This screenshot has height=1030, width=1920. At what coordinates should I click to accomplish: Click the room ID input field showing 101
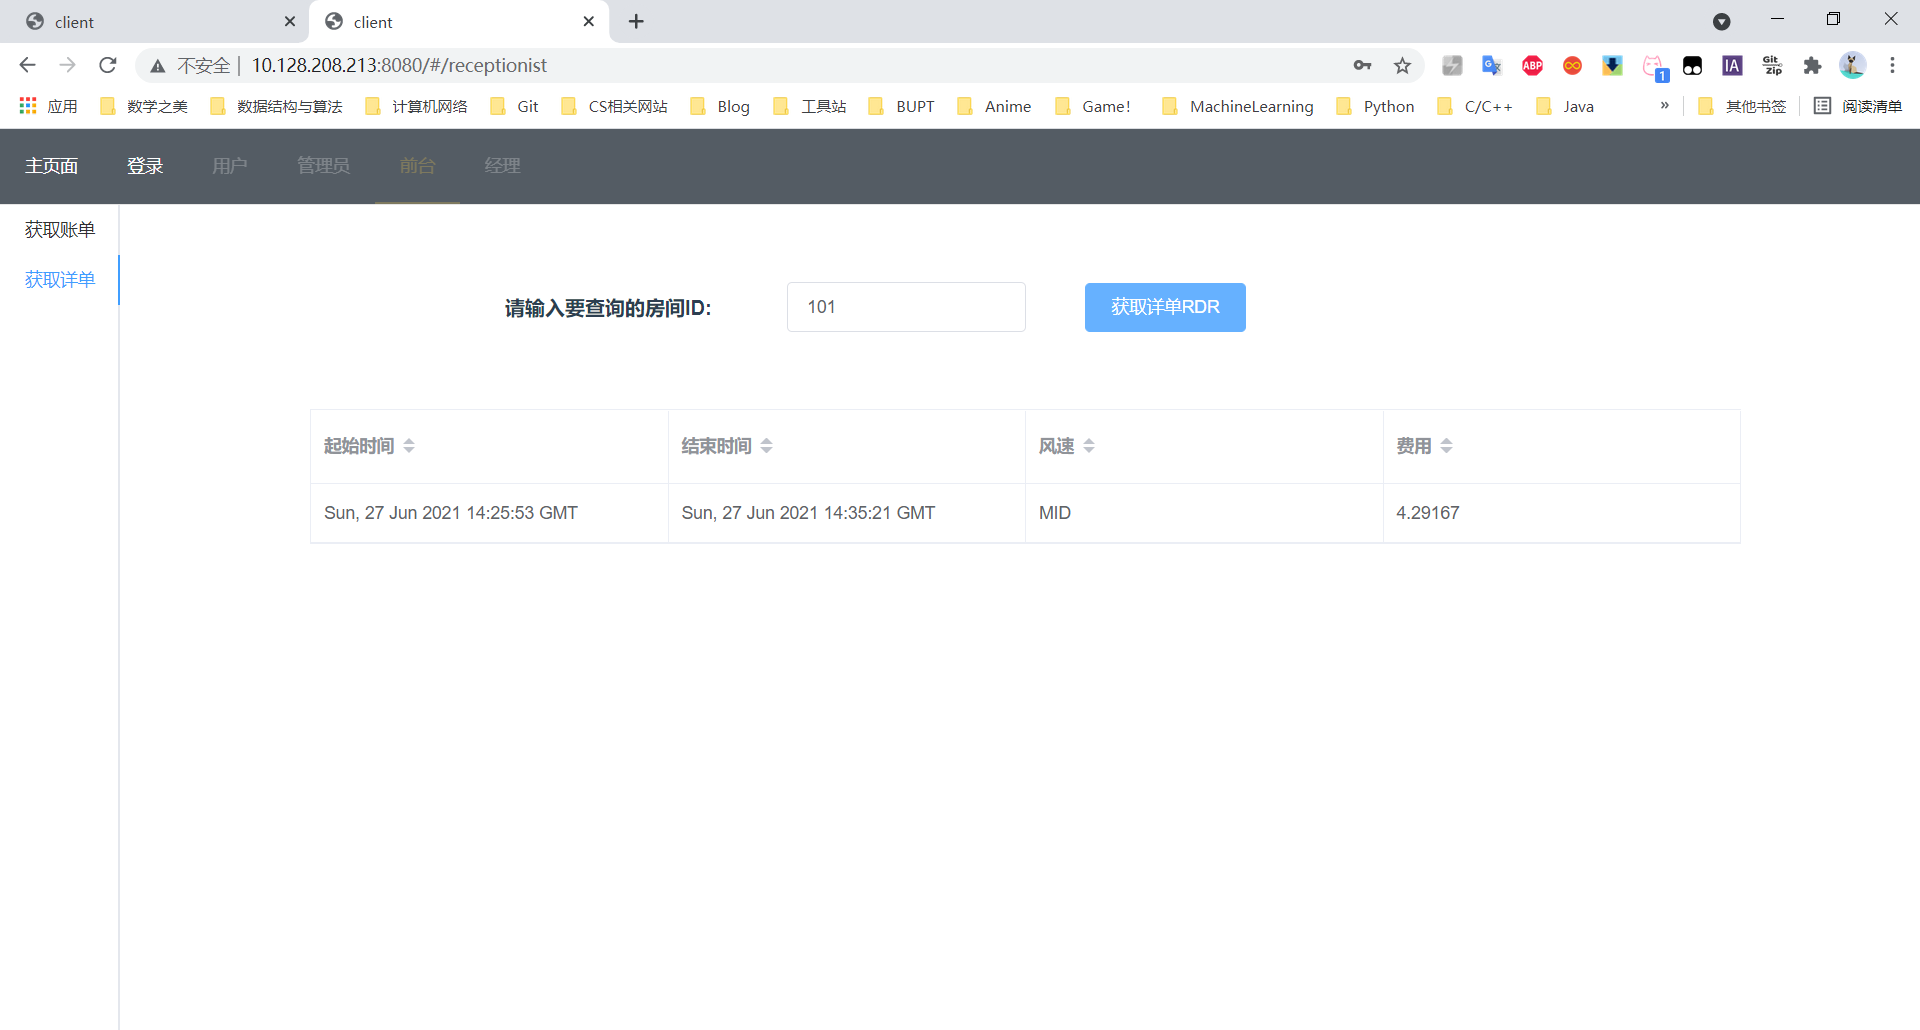click(906, 307)
